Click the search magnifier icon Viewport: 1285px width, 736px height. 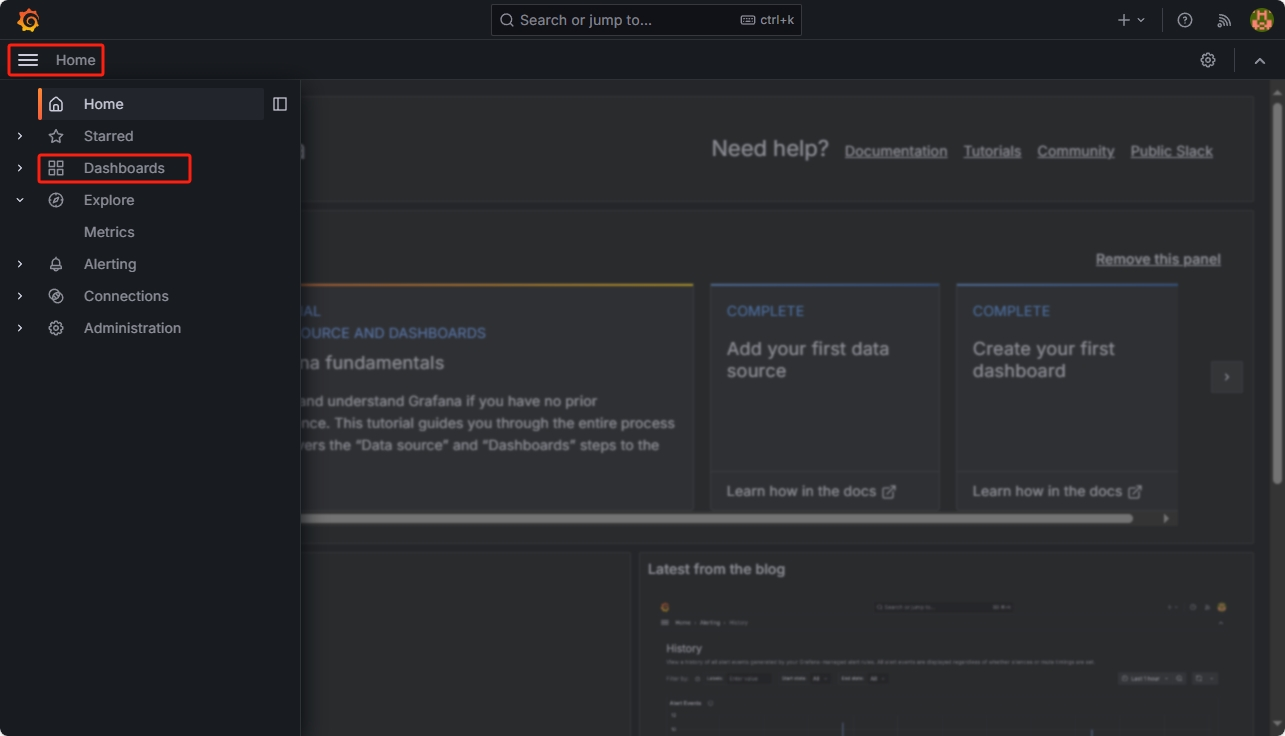tap(507, 20)
